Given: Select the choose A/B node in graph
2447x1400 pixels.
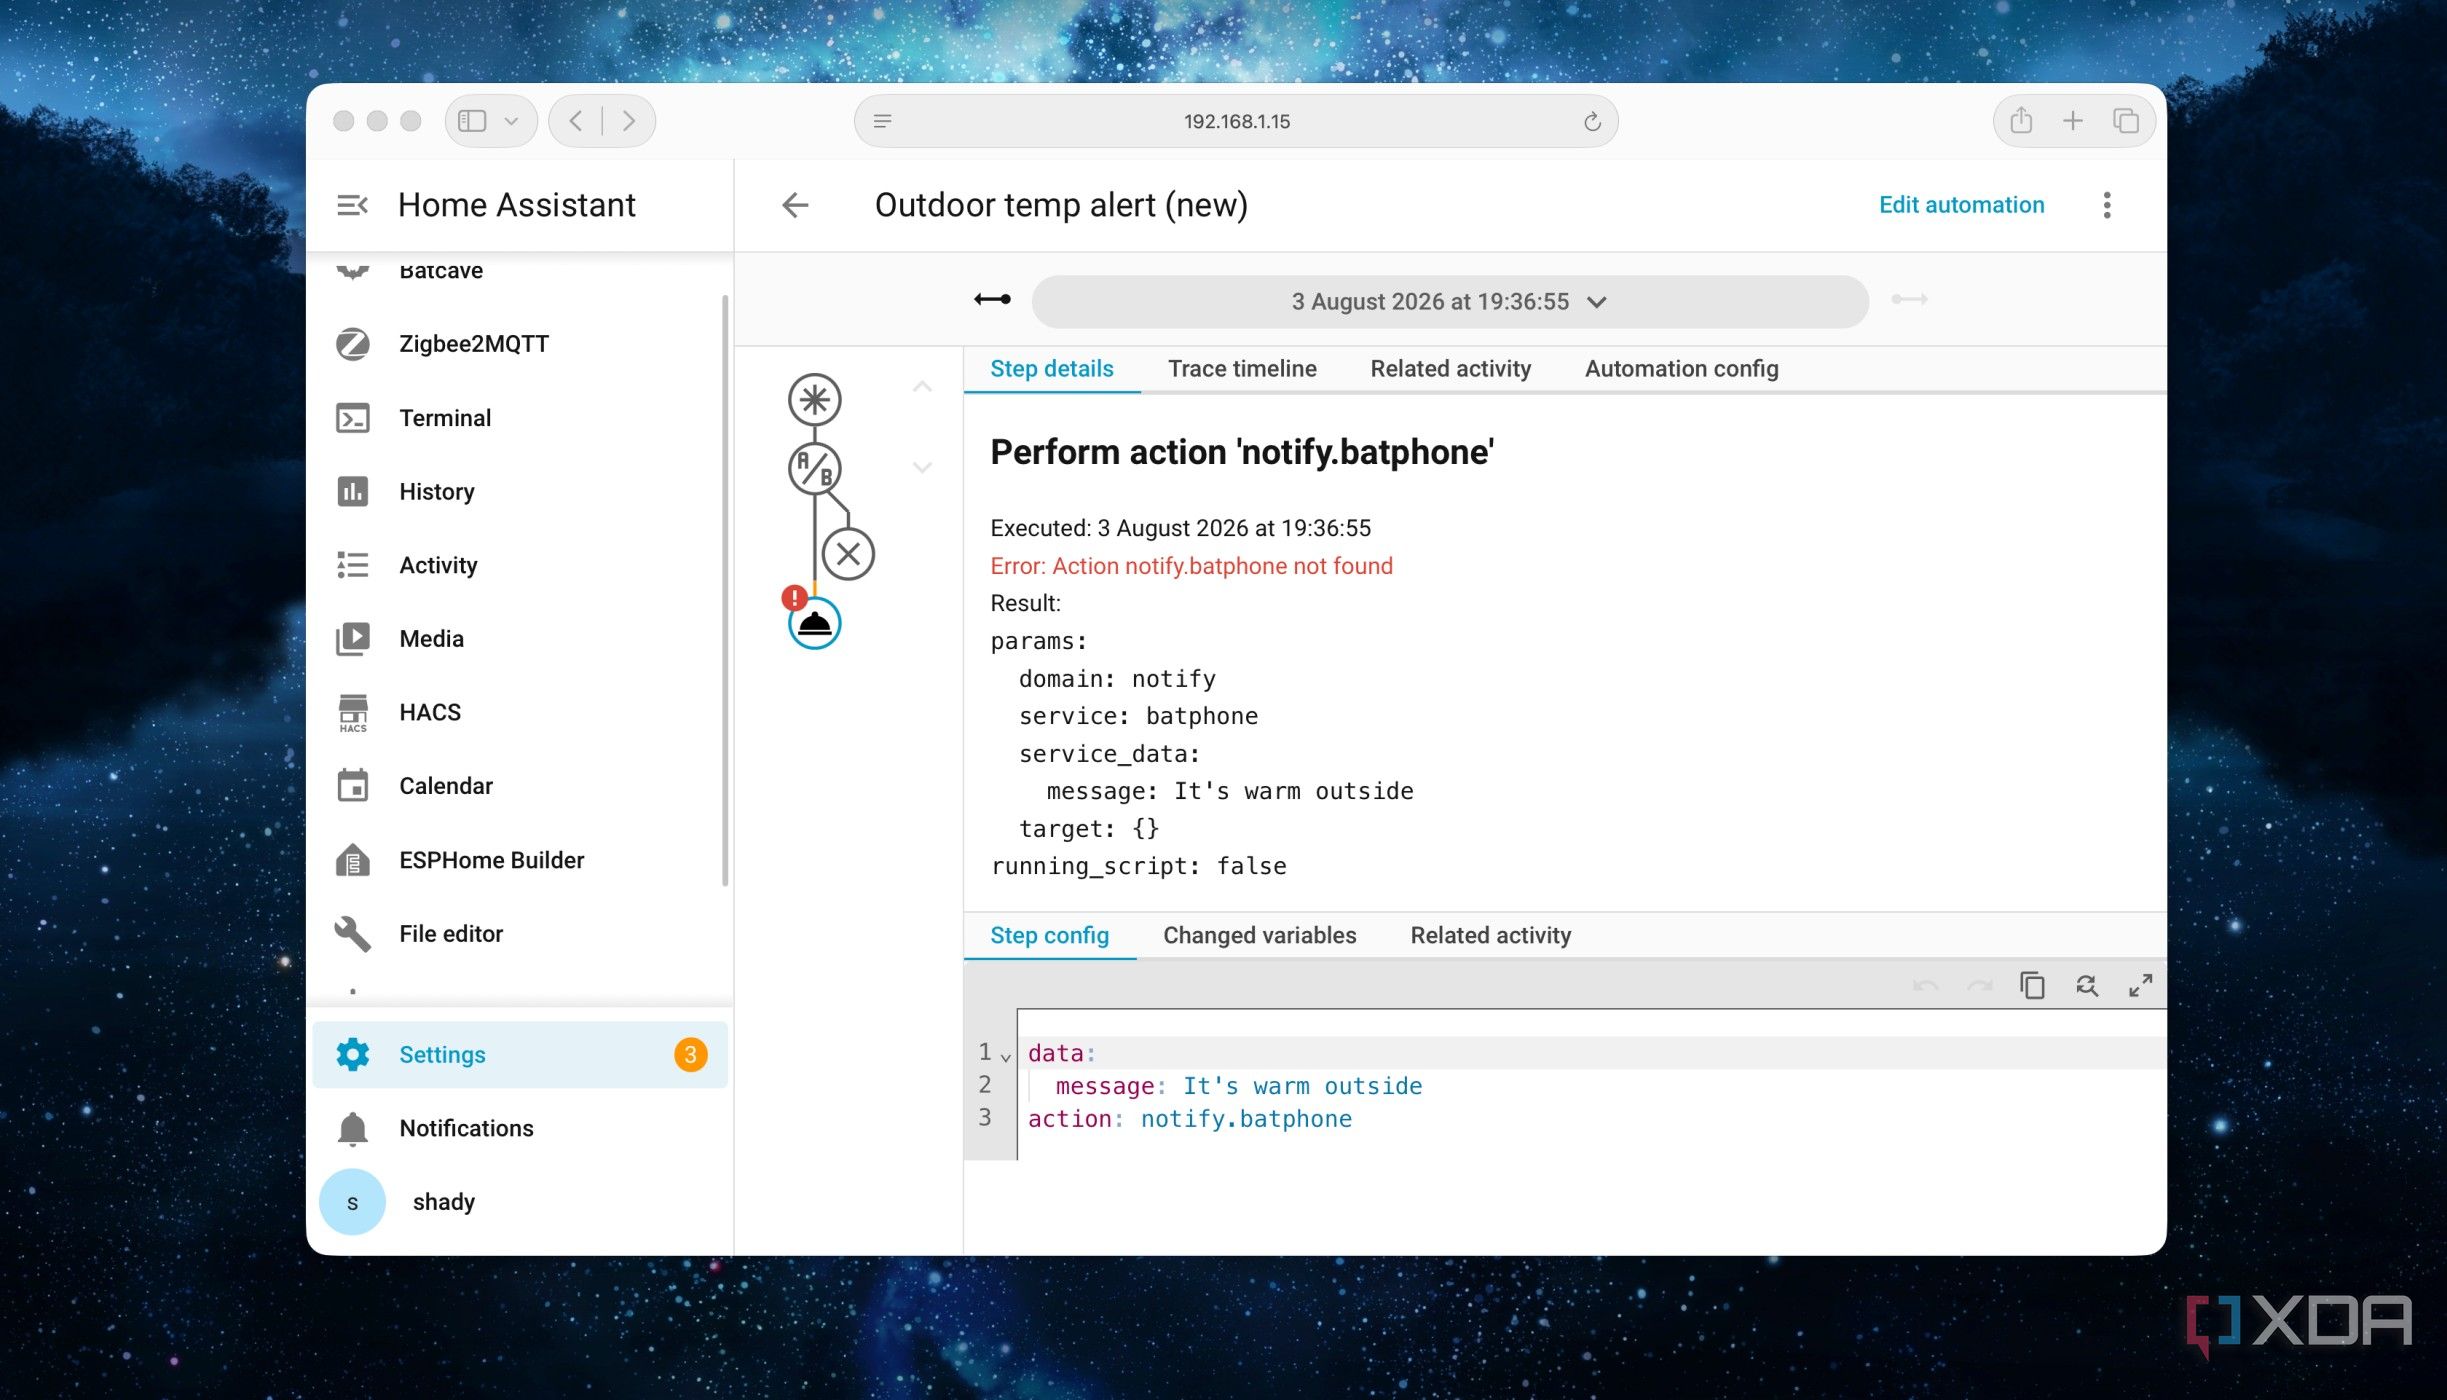Looking at the screenshot, I should point(814,468).
